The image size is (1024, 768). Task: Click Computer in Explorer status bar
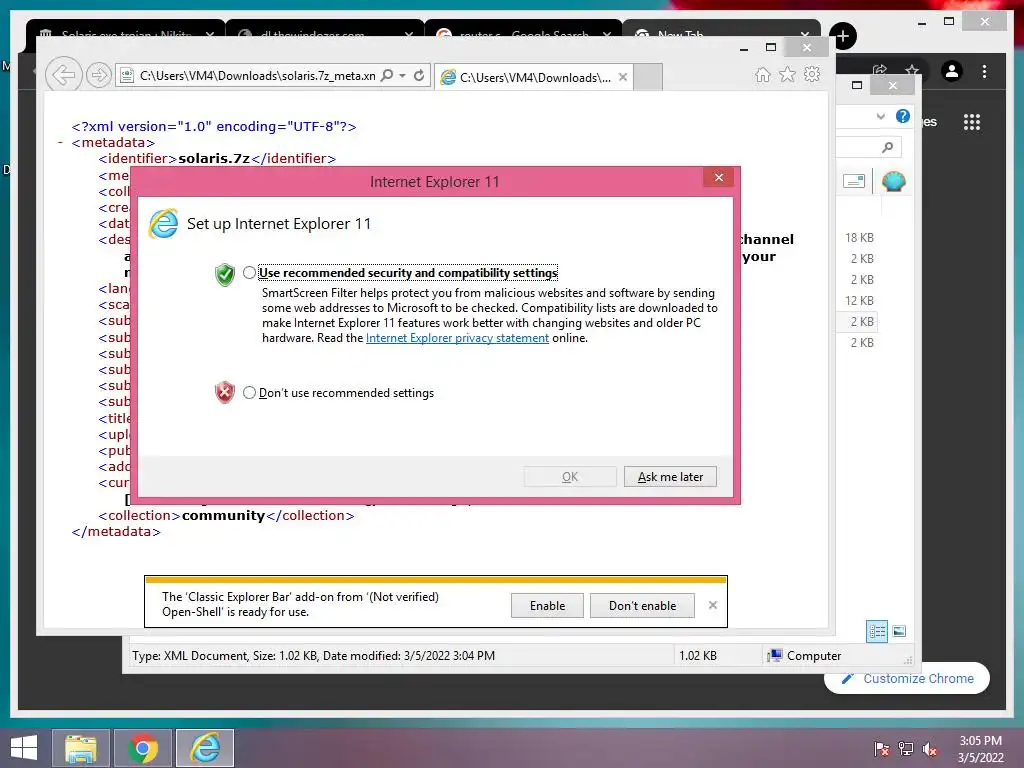click(x=805, y=656)
